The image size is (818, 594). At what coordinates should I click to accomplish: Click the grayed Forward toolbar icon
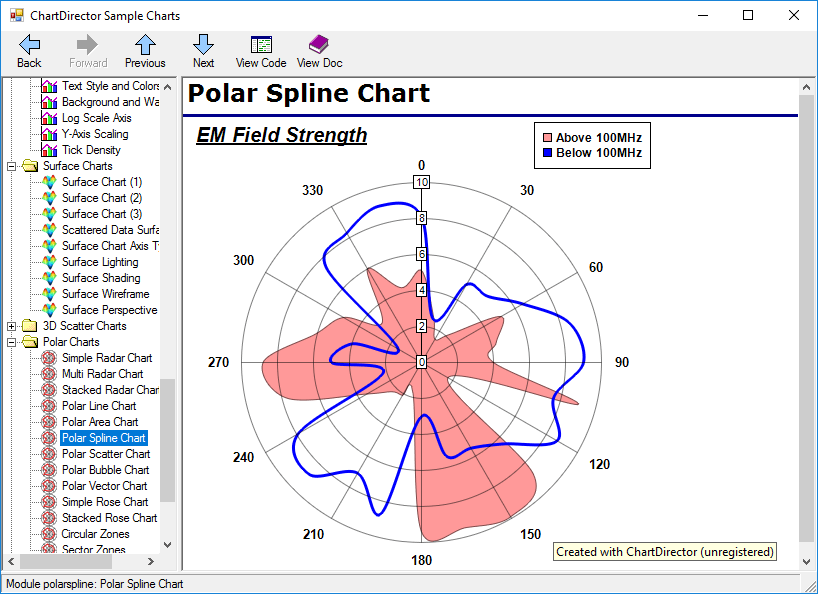click(x=88, y=48)
